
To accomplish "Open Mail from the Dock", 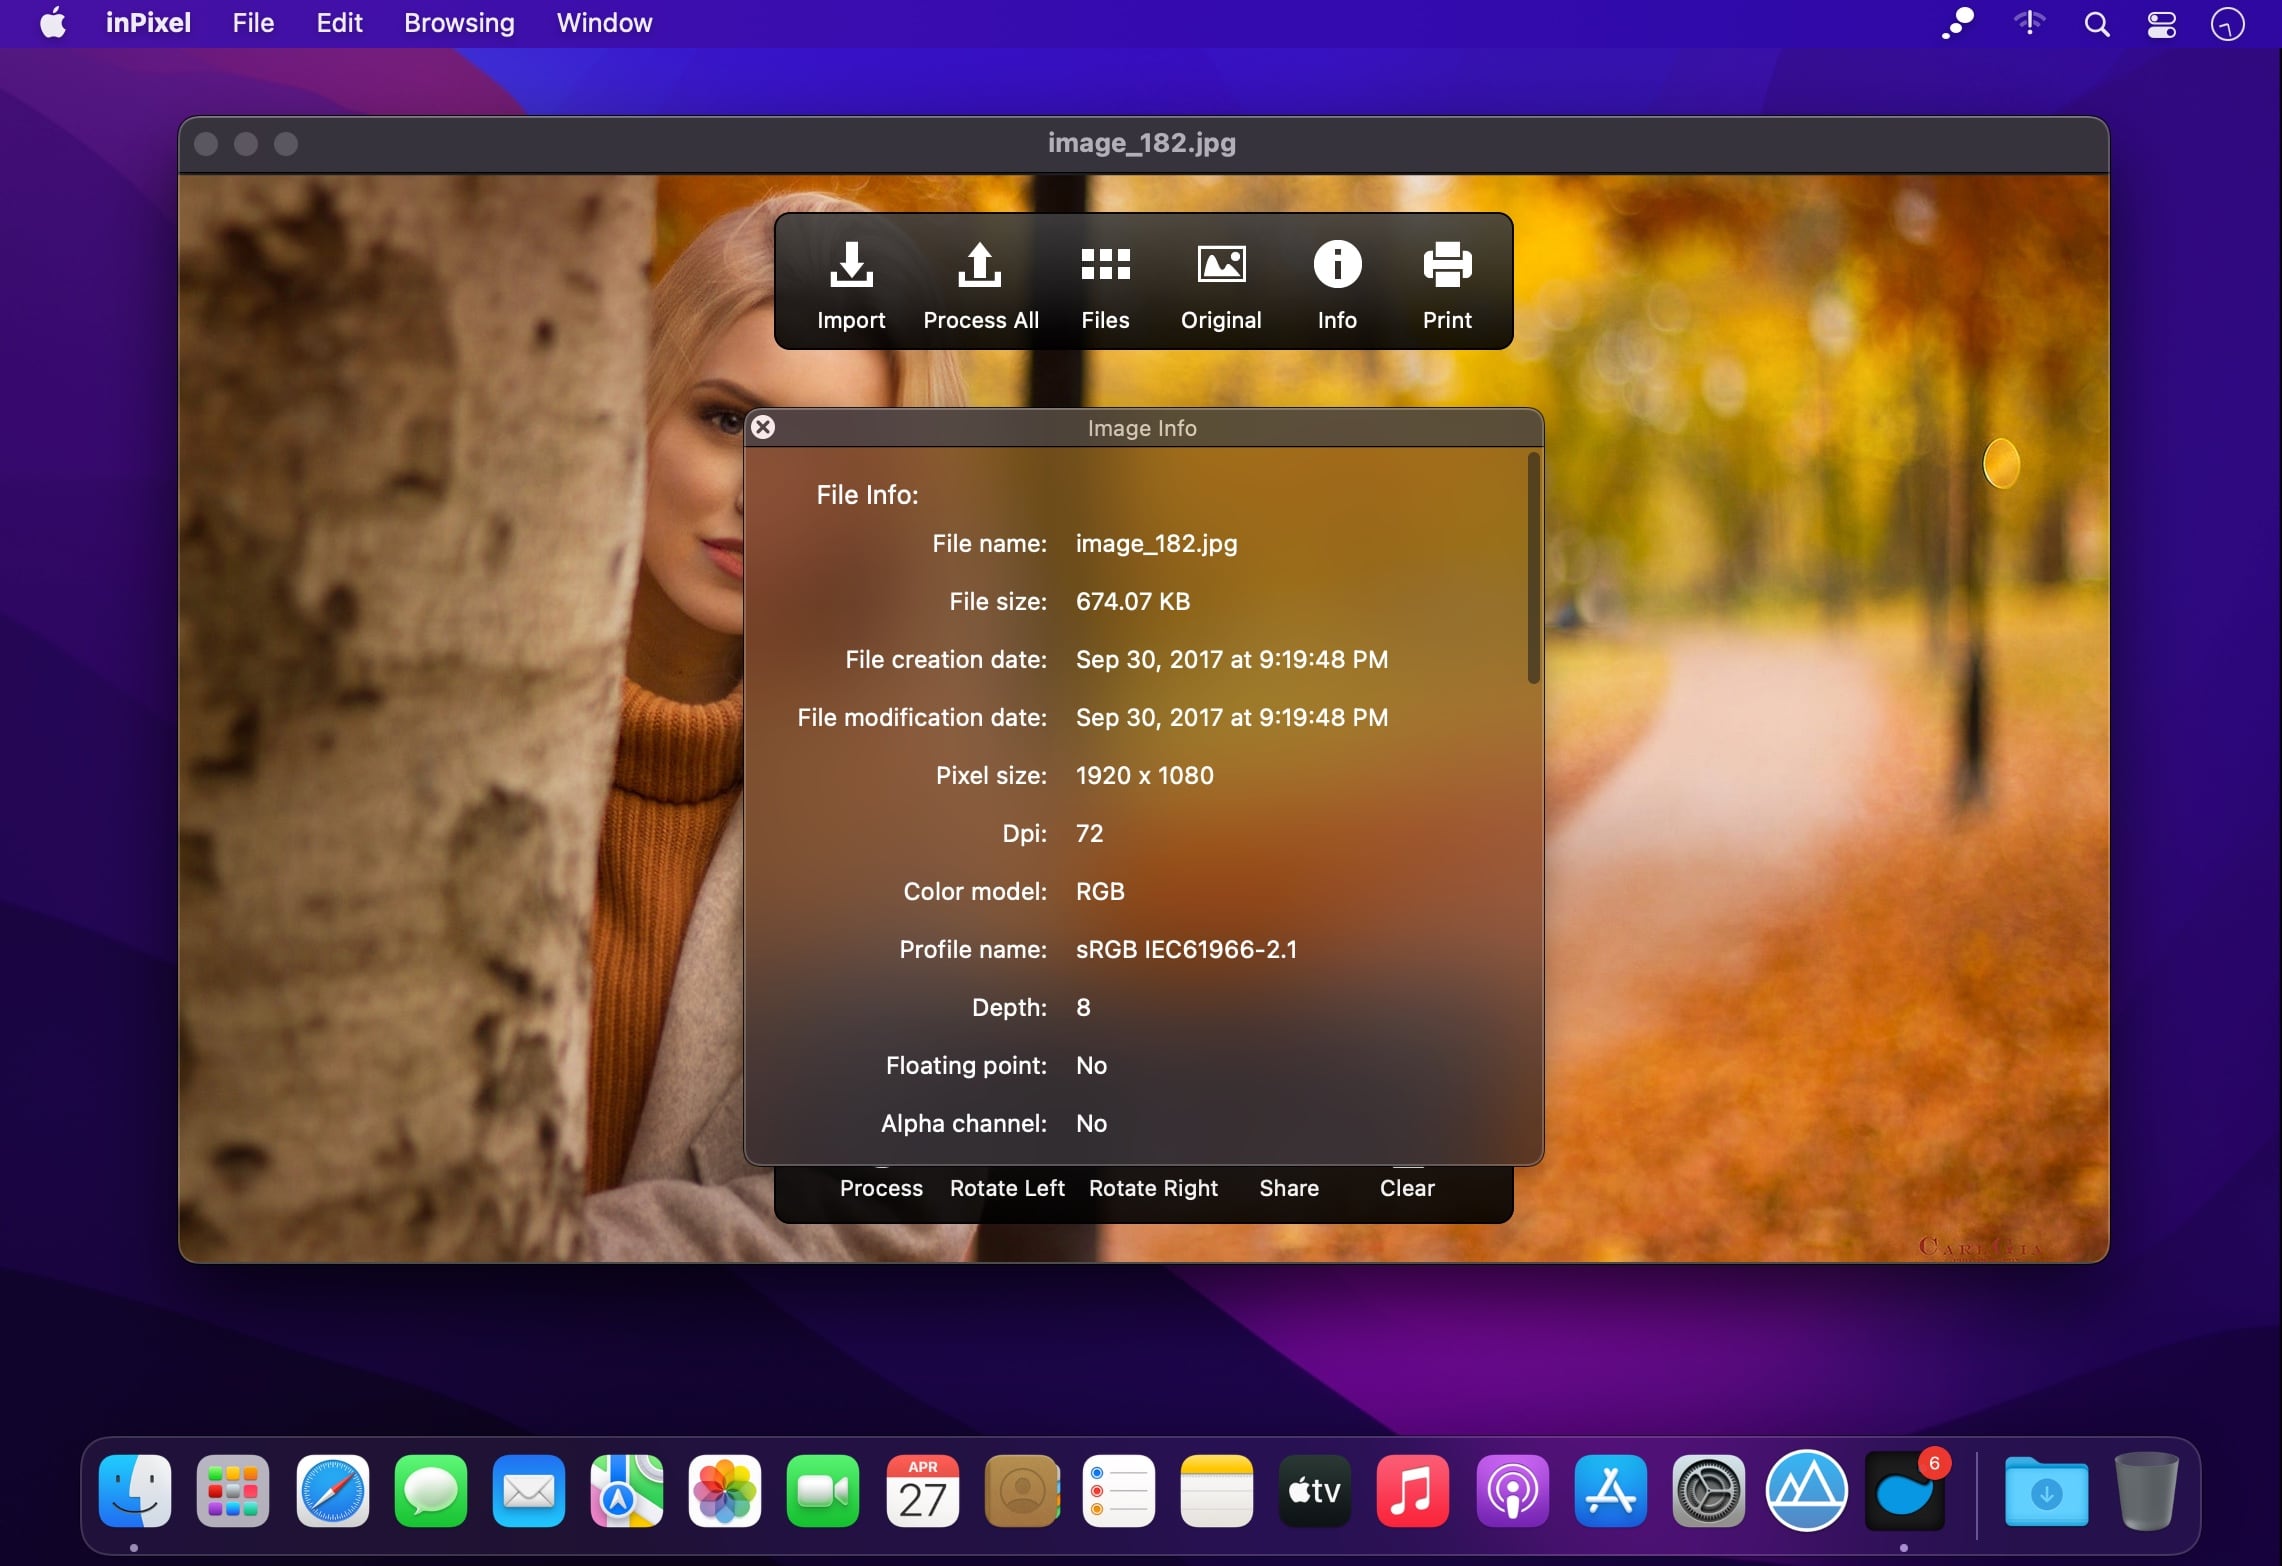I will (x=528, y=1491).
